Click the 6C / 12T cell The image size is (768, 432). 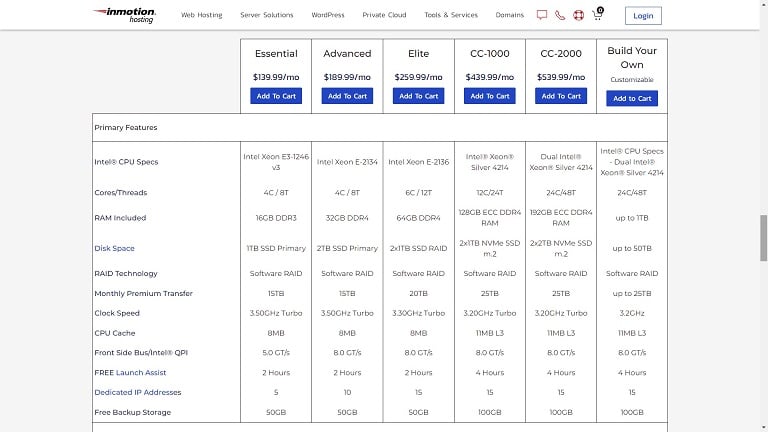tap(418, 192)
